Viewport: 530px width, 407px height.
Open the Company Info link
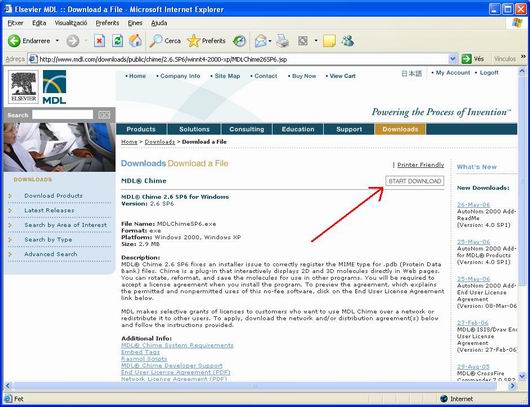pos(180,76)
